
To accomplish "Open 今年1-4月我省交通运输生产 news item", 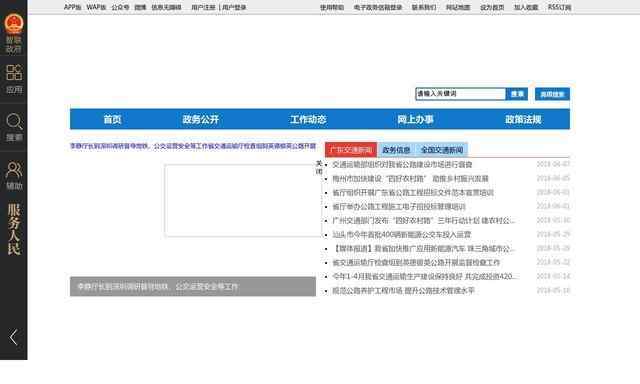I will point(424,277).
